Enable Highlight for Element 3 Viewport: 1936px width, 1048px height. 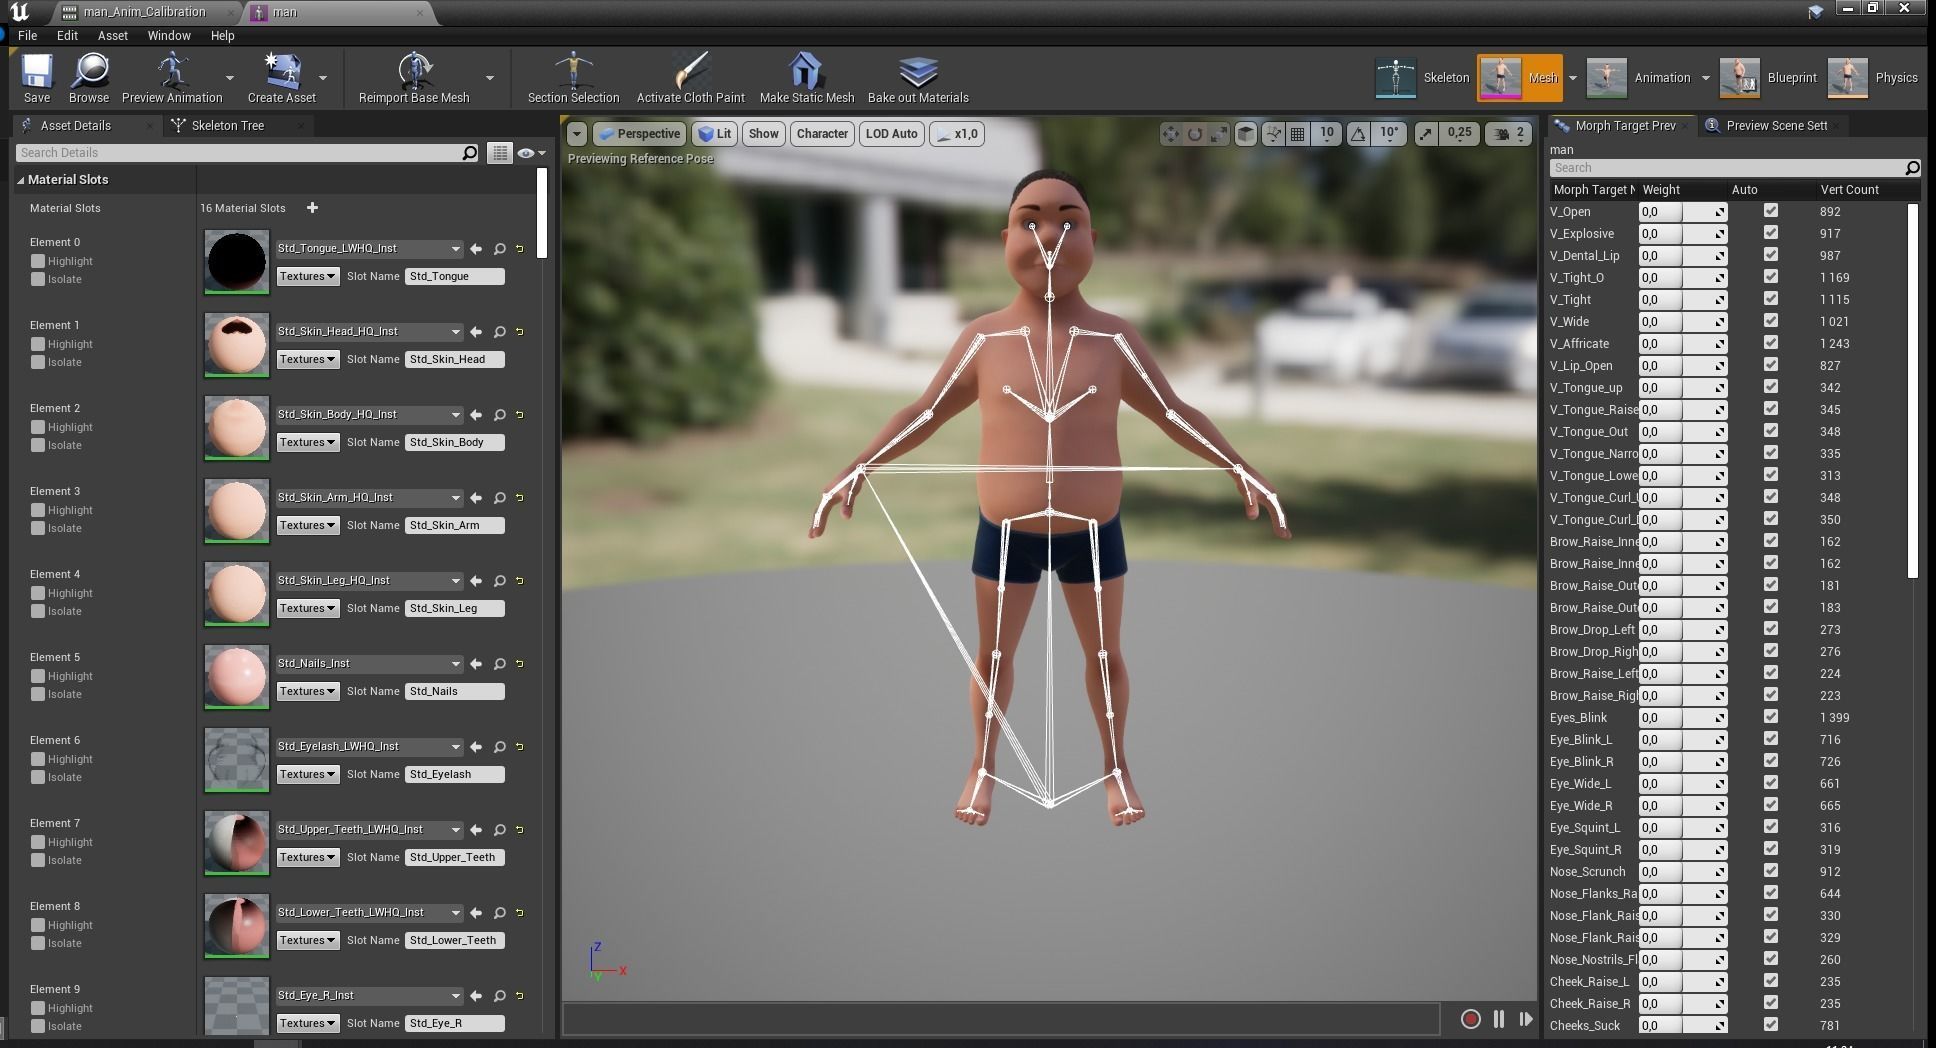[38, 510]
